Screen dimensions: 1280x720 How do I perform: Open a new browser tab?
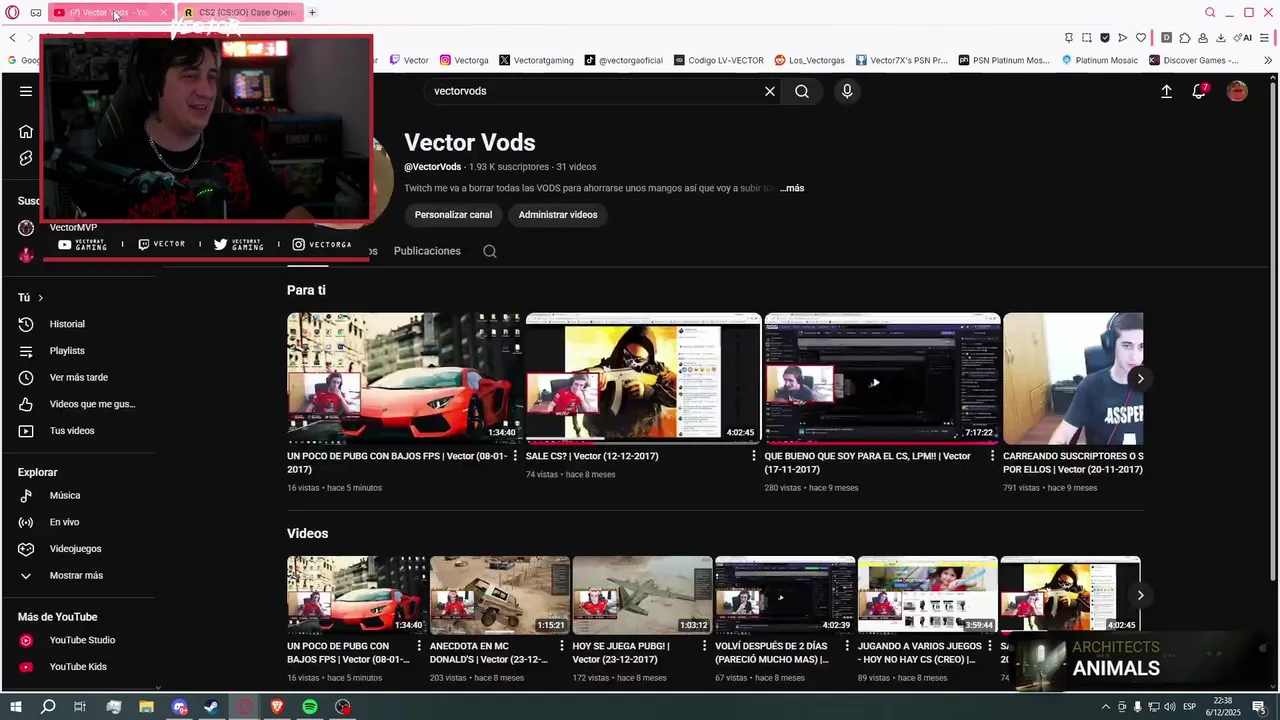[312, 12]
